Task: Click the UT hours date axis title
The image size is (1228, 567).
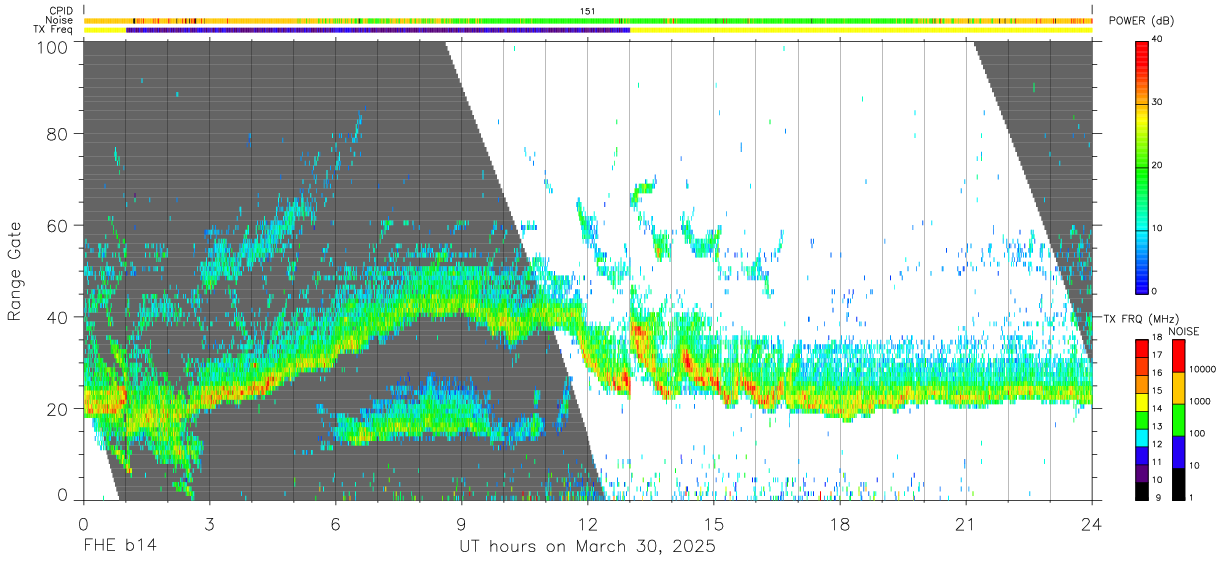Action: tap(587, 547)
